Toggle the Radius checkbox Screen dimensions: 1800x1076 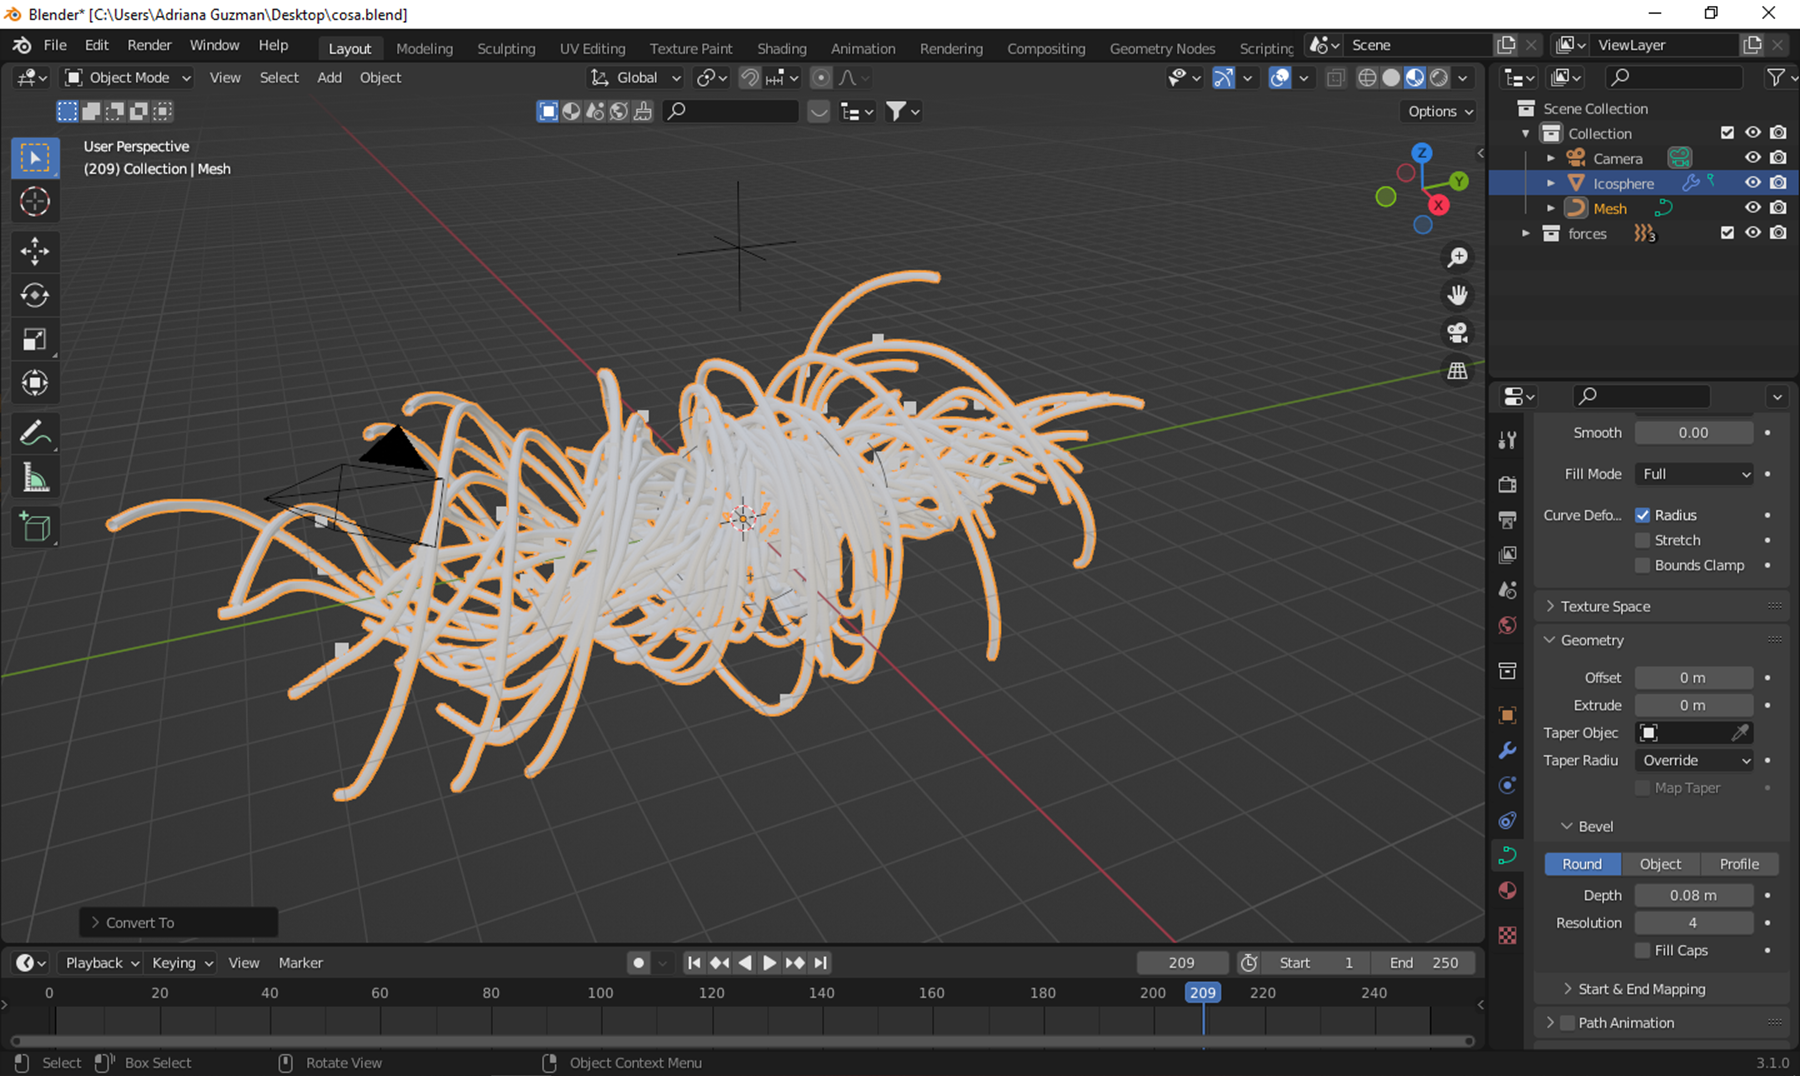click(x=1642, y=515)
